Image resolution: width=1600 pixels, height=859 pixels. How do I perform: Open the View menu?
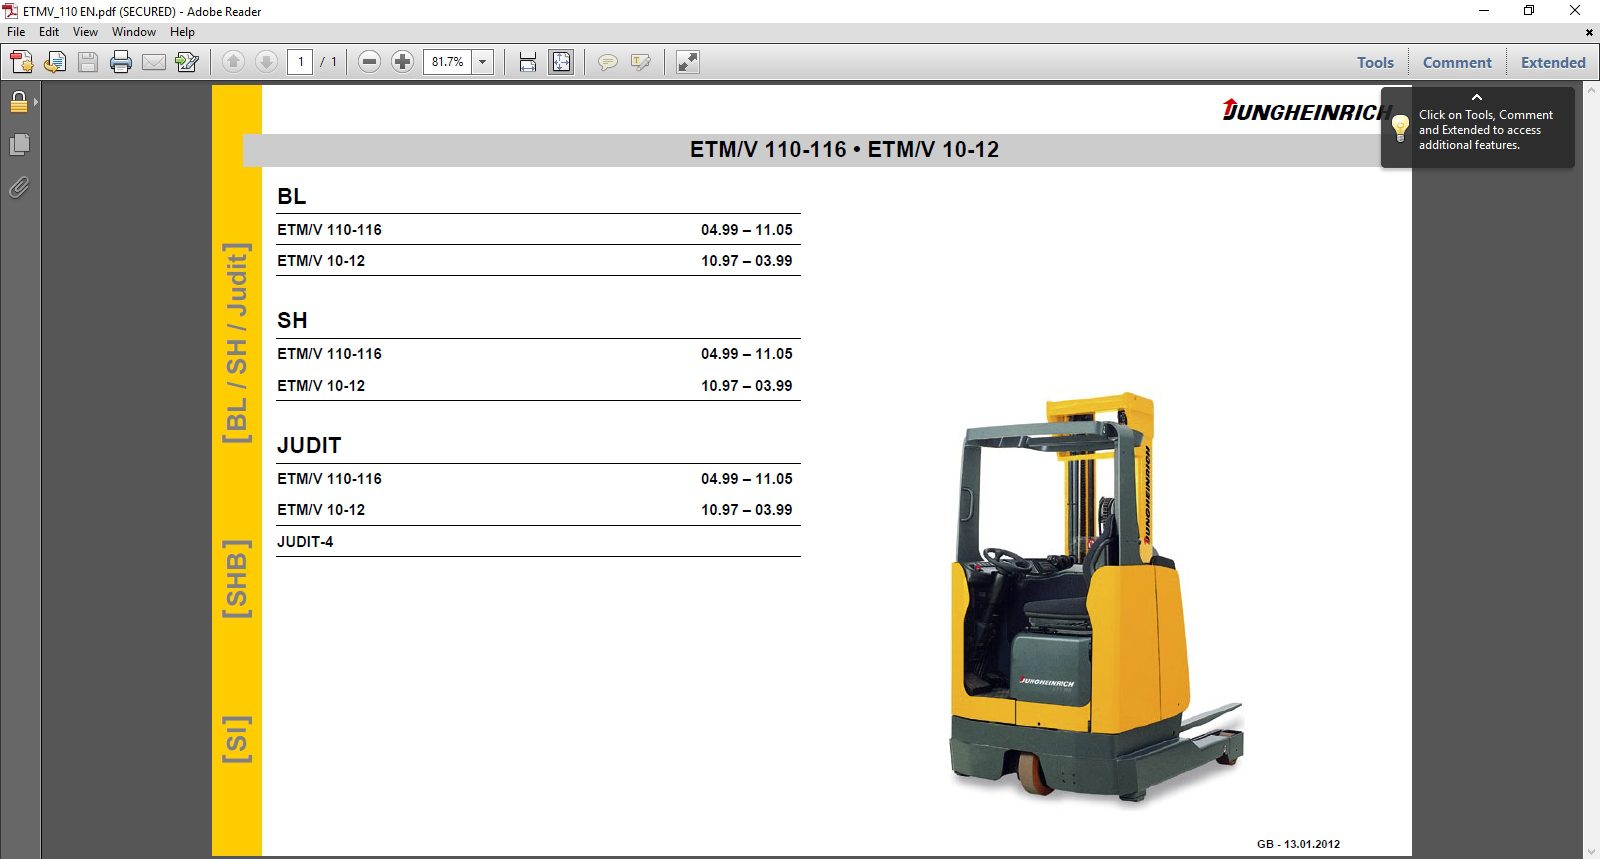pyautogui.click(x=85, y=32)
